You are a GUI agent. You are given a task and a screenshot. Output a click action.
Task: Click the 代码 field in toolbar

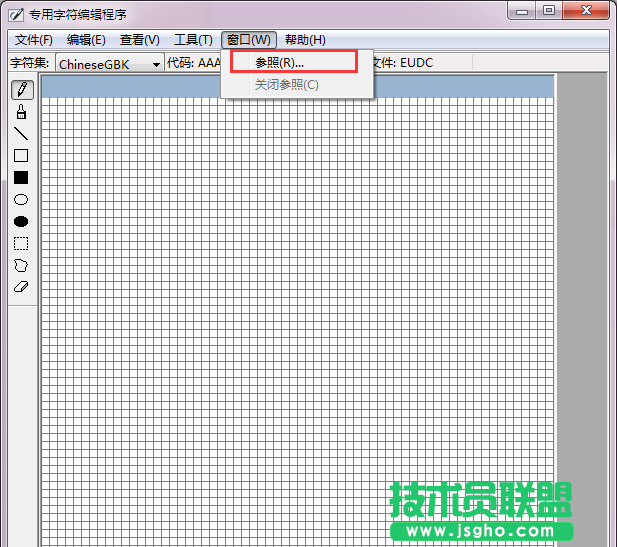pyautogui.click(x=193, y=63)
